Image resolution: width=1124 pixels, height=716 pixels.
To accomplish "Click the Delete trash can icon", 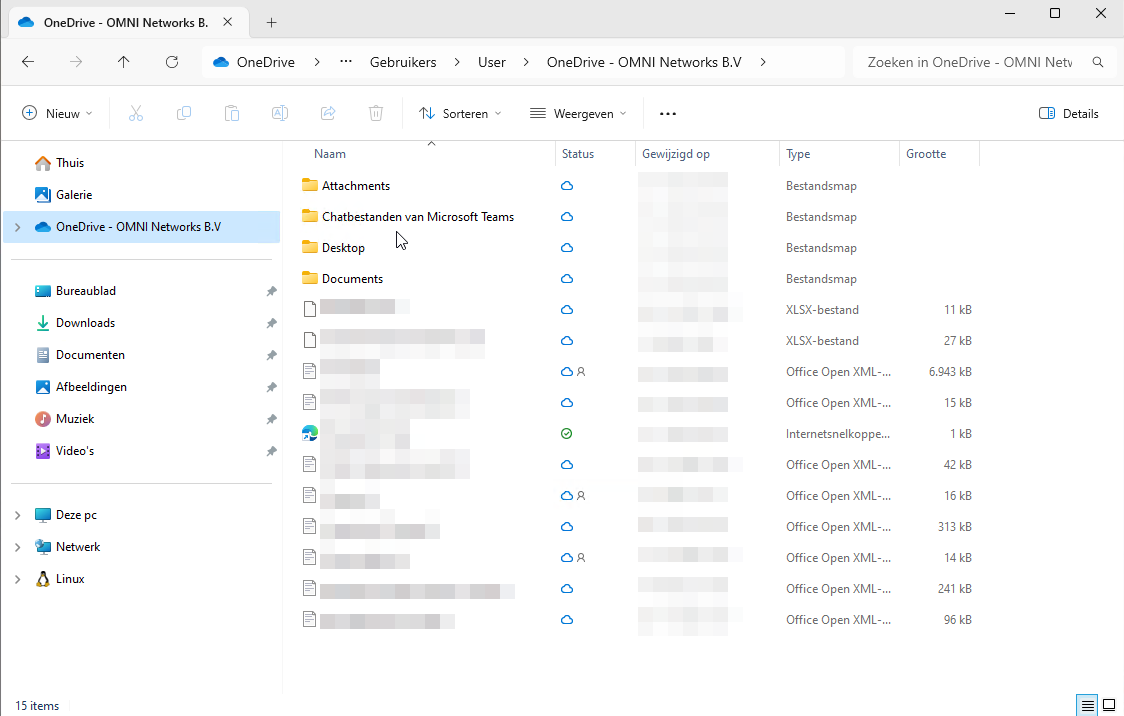I will [376, 114].
